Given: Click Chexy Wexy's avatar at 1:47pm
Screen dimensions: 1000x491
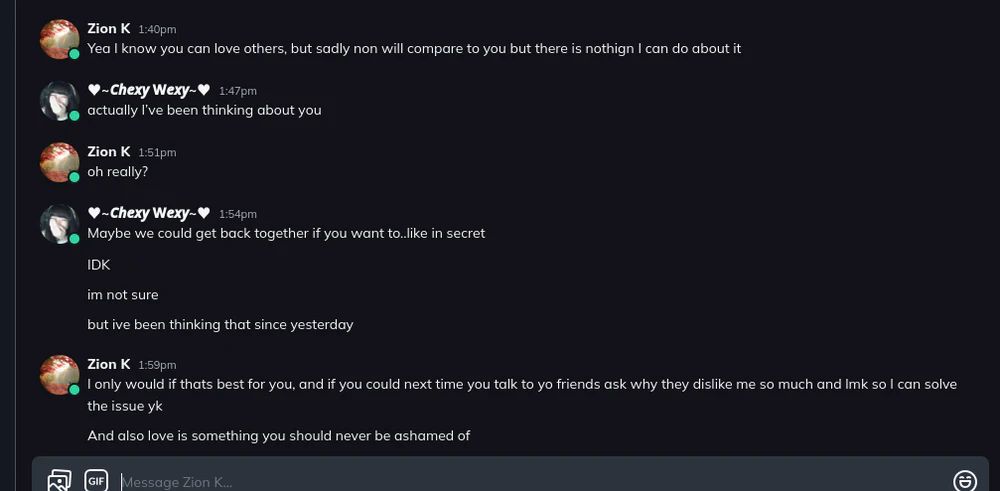Looking at the screenshot, I should click(59, 100).
